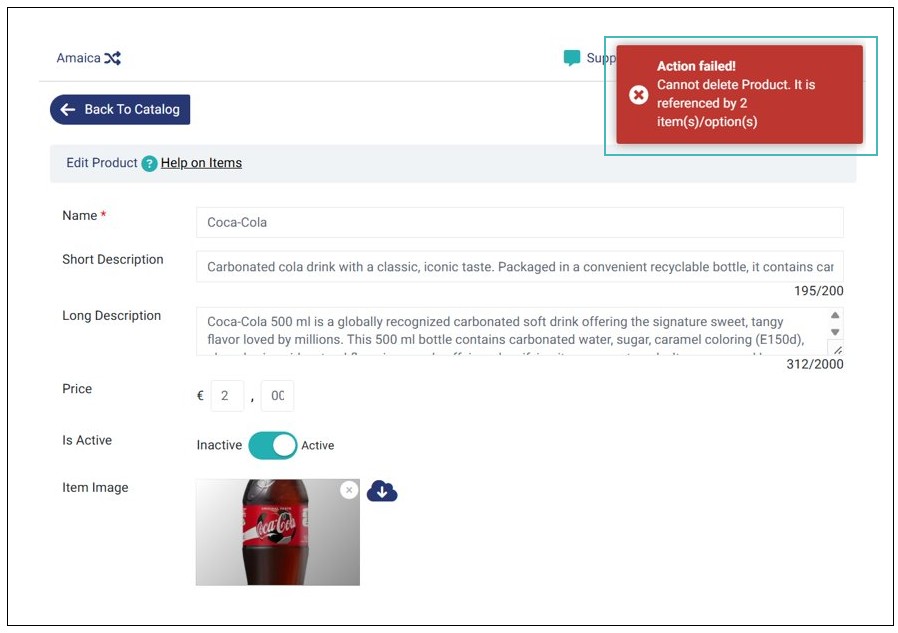Image resolution: width=898 pixels, height=633 pixels.
Task: Click the Coca-Cola bottle thumbnail
Action: point(278,532)
